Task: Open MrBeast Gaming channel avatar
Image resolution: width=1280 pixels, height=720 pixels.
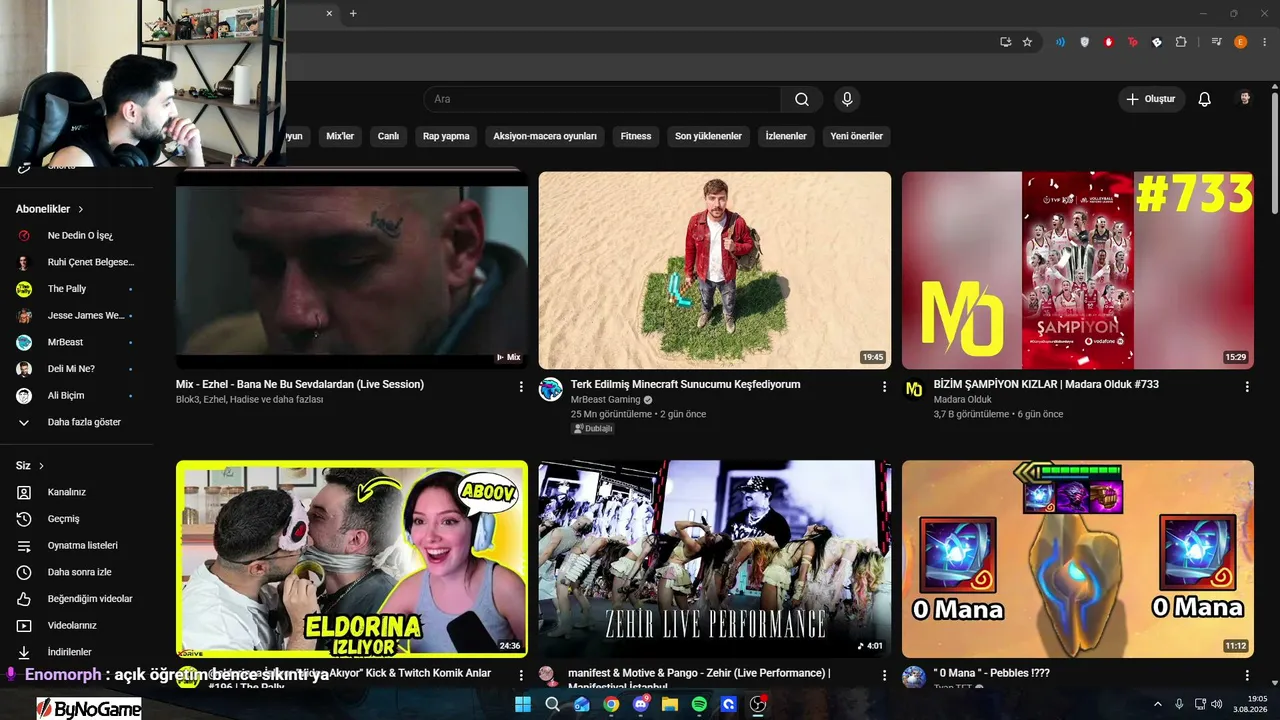Action: [x=551, y=389]
